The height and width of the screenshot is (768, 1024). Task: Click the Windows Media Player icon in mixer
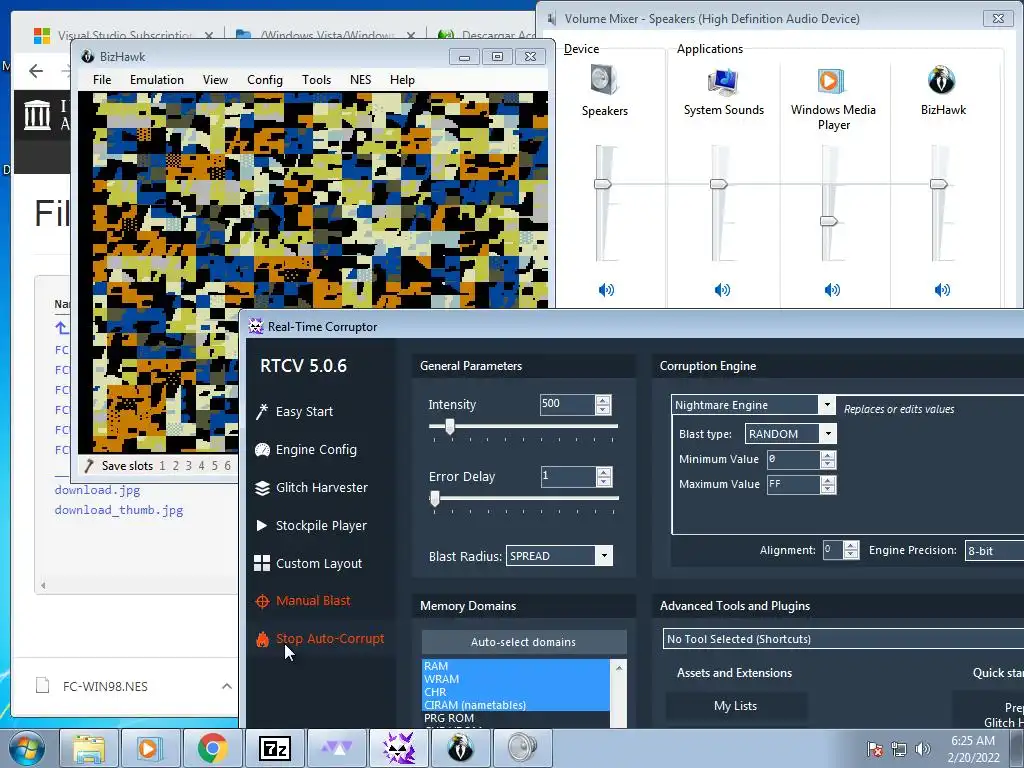pos(831,82)
